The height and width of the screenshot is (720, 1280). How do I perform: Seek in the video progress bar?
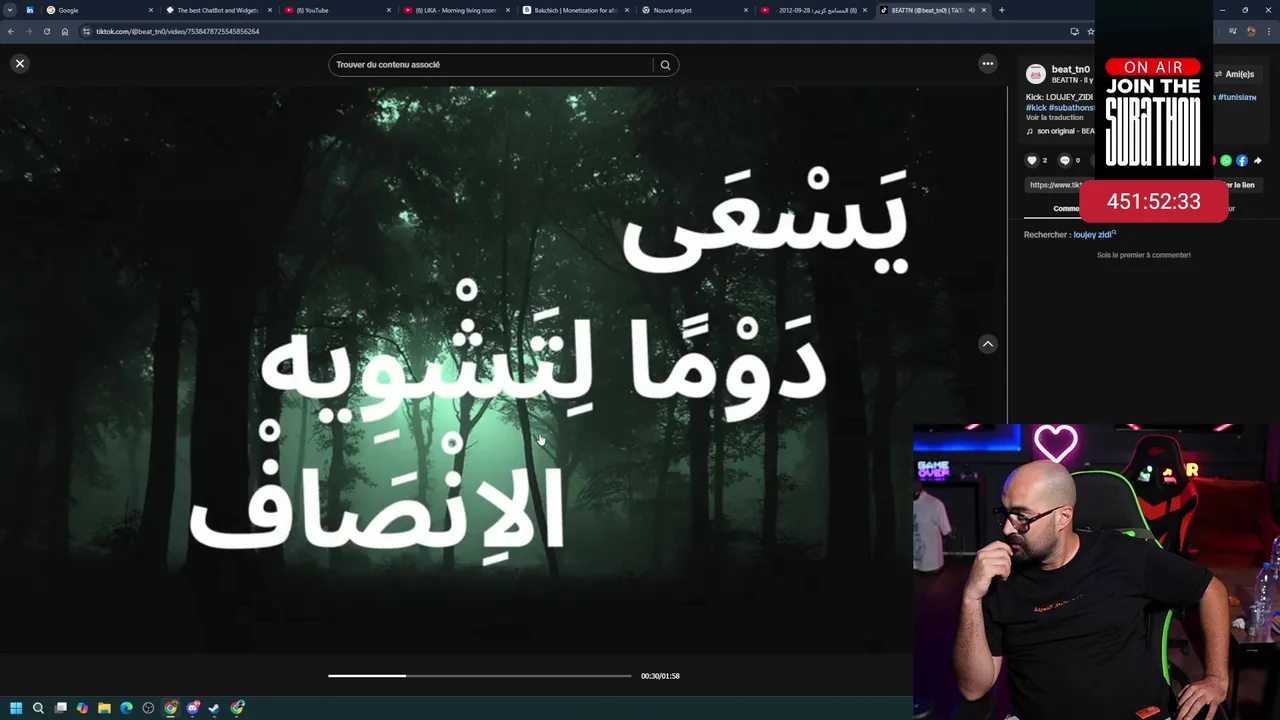[480, 676]
